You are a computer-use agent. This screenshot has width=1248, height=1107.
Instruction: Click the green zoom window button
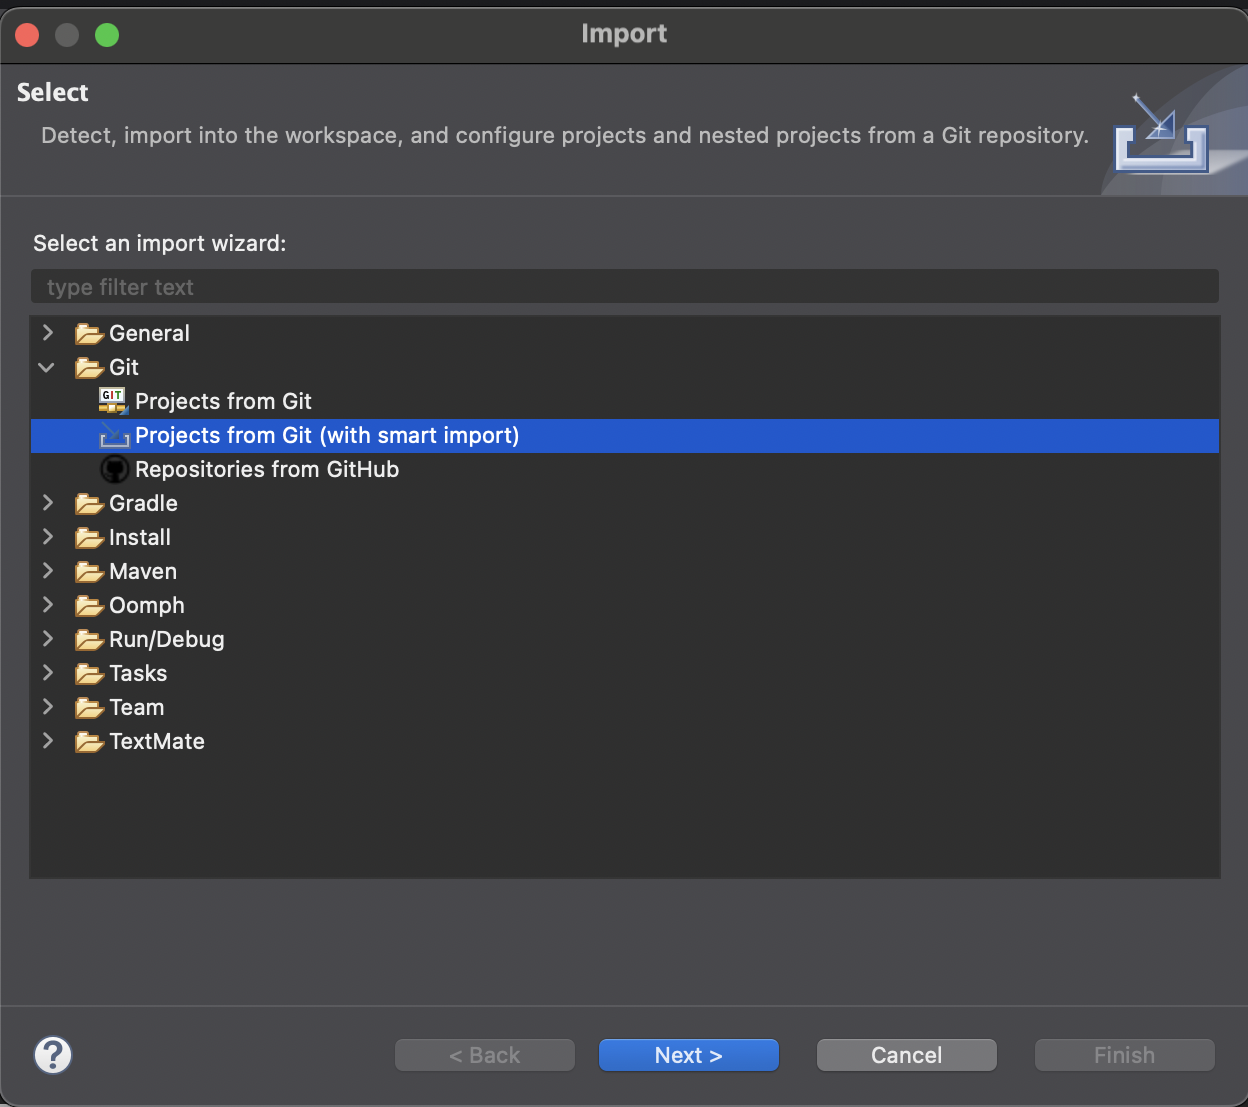(107, 35)
